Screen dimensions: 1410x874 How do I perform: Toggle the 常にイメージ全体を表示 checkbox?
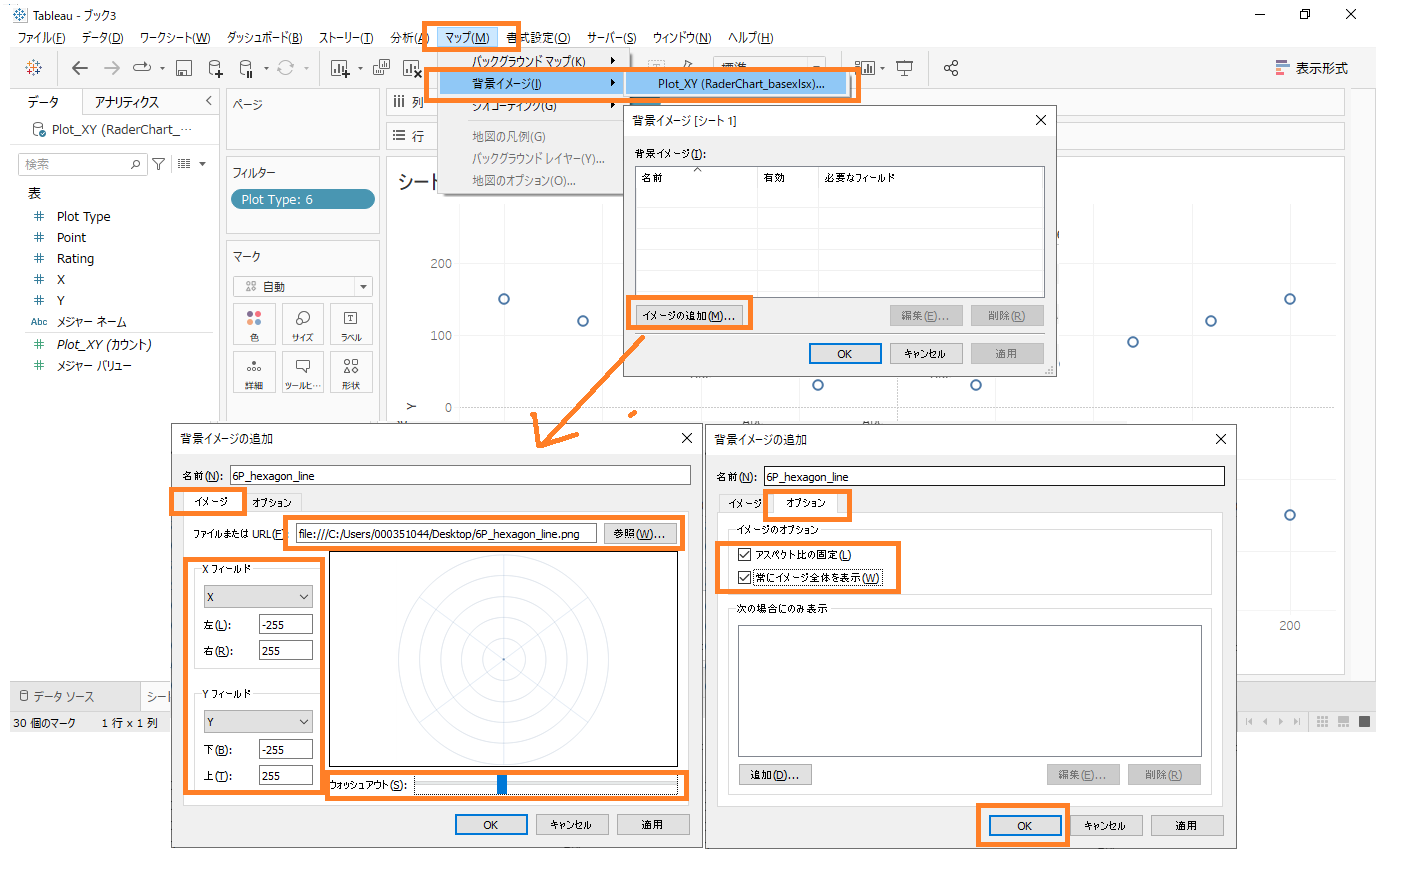click(744, 578)
